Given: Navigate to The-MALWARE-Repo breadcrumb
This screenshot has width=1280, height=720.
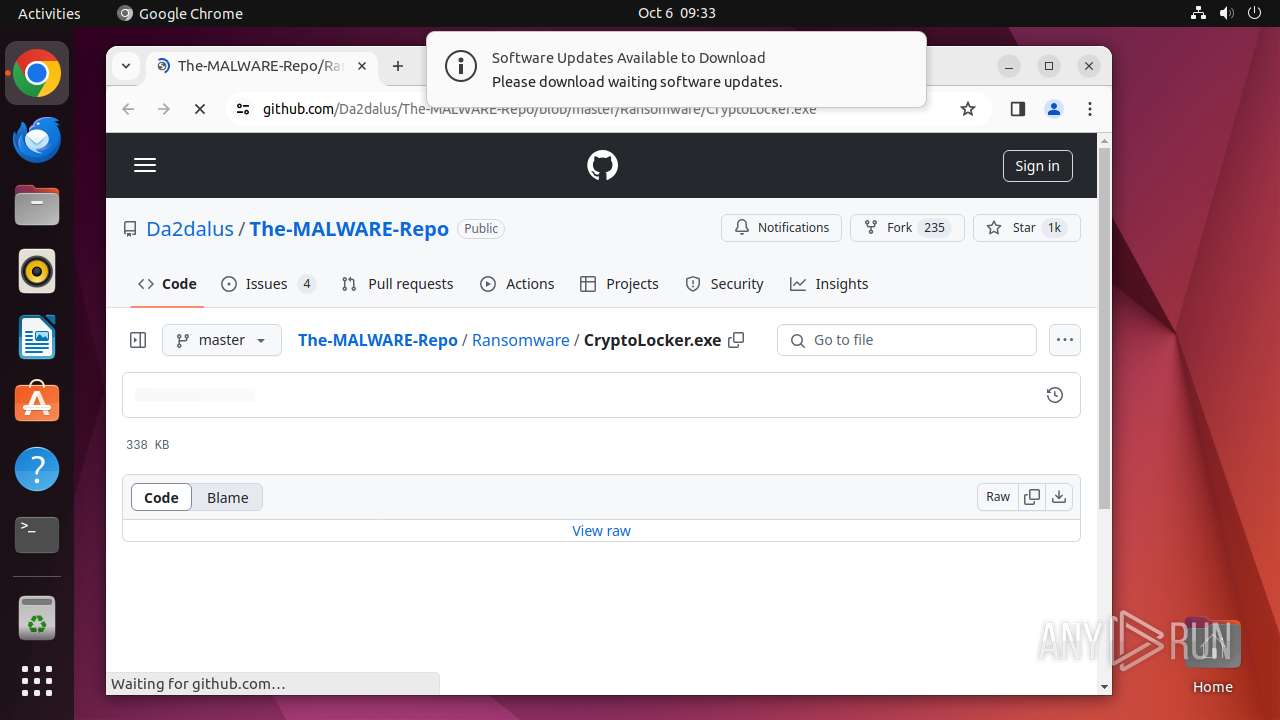Looking at the screenshot, I should 378,340.
